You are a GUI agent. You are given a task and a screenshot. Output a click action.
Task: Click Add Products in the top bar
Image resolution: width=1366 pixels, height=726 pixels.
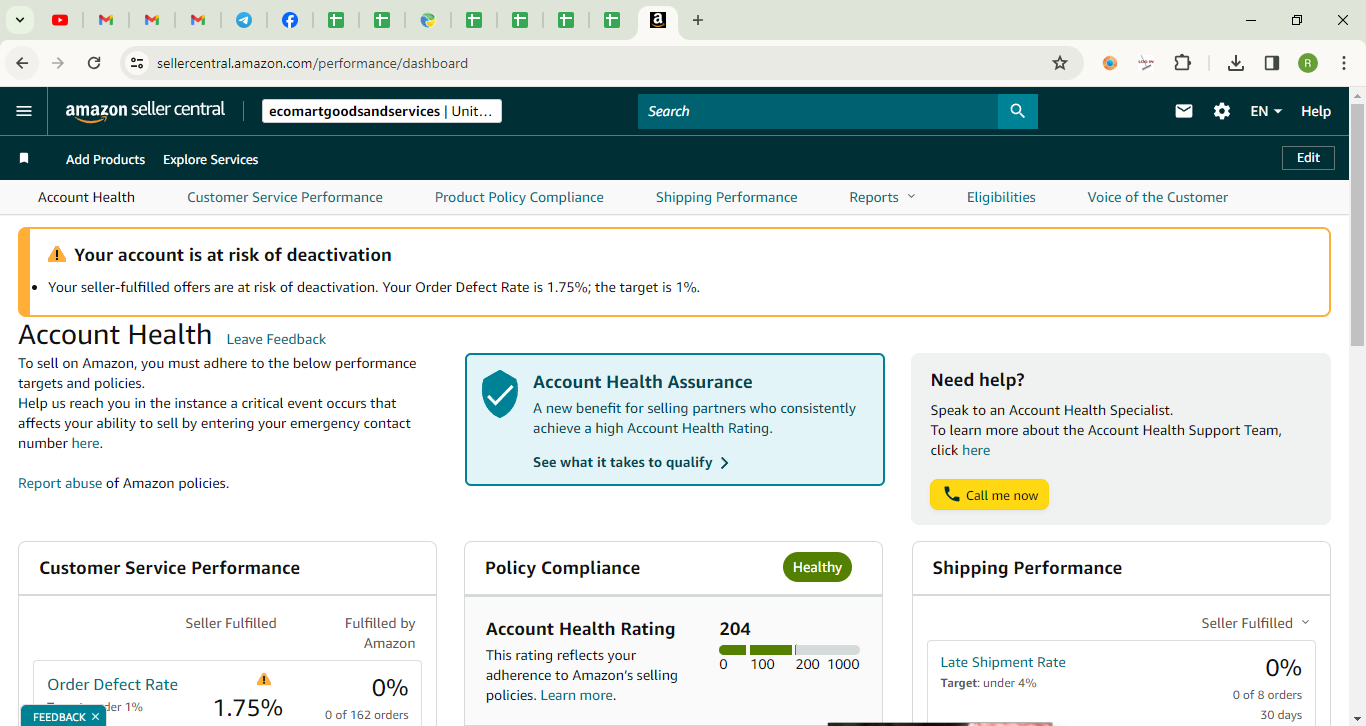105,159
